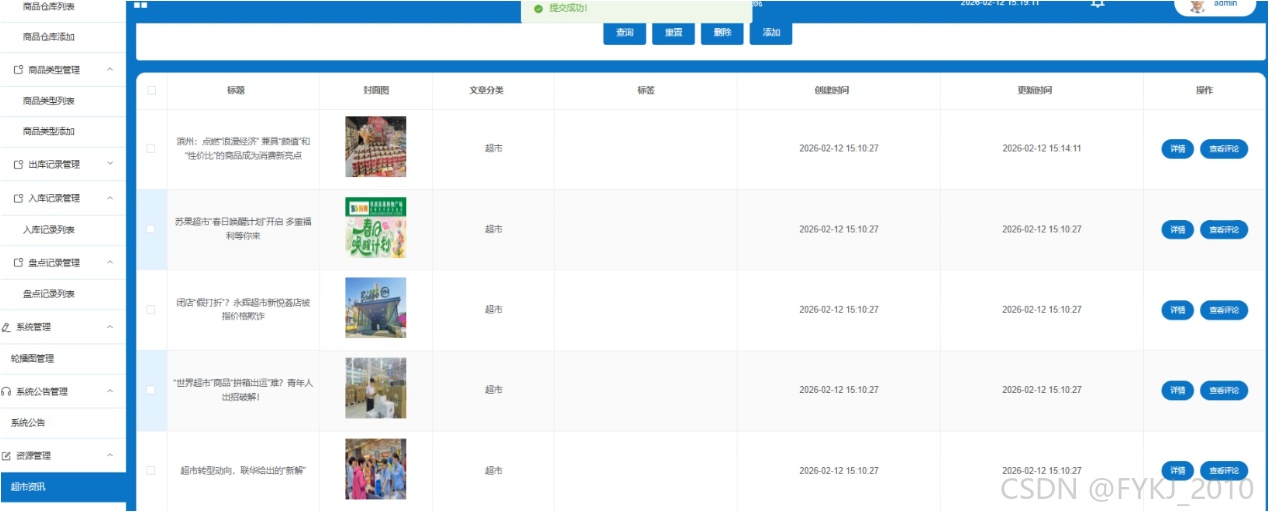Open 查看评论 for the "世界超市" article
Screen dimensions: 1269x512
click(x=1224, y=390)
